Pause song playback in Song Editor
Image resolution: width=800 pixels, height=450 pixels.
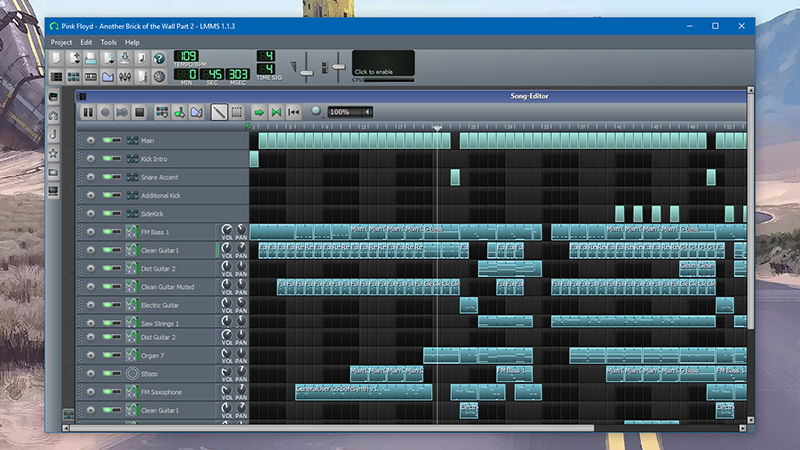88,112
